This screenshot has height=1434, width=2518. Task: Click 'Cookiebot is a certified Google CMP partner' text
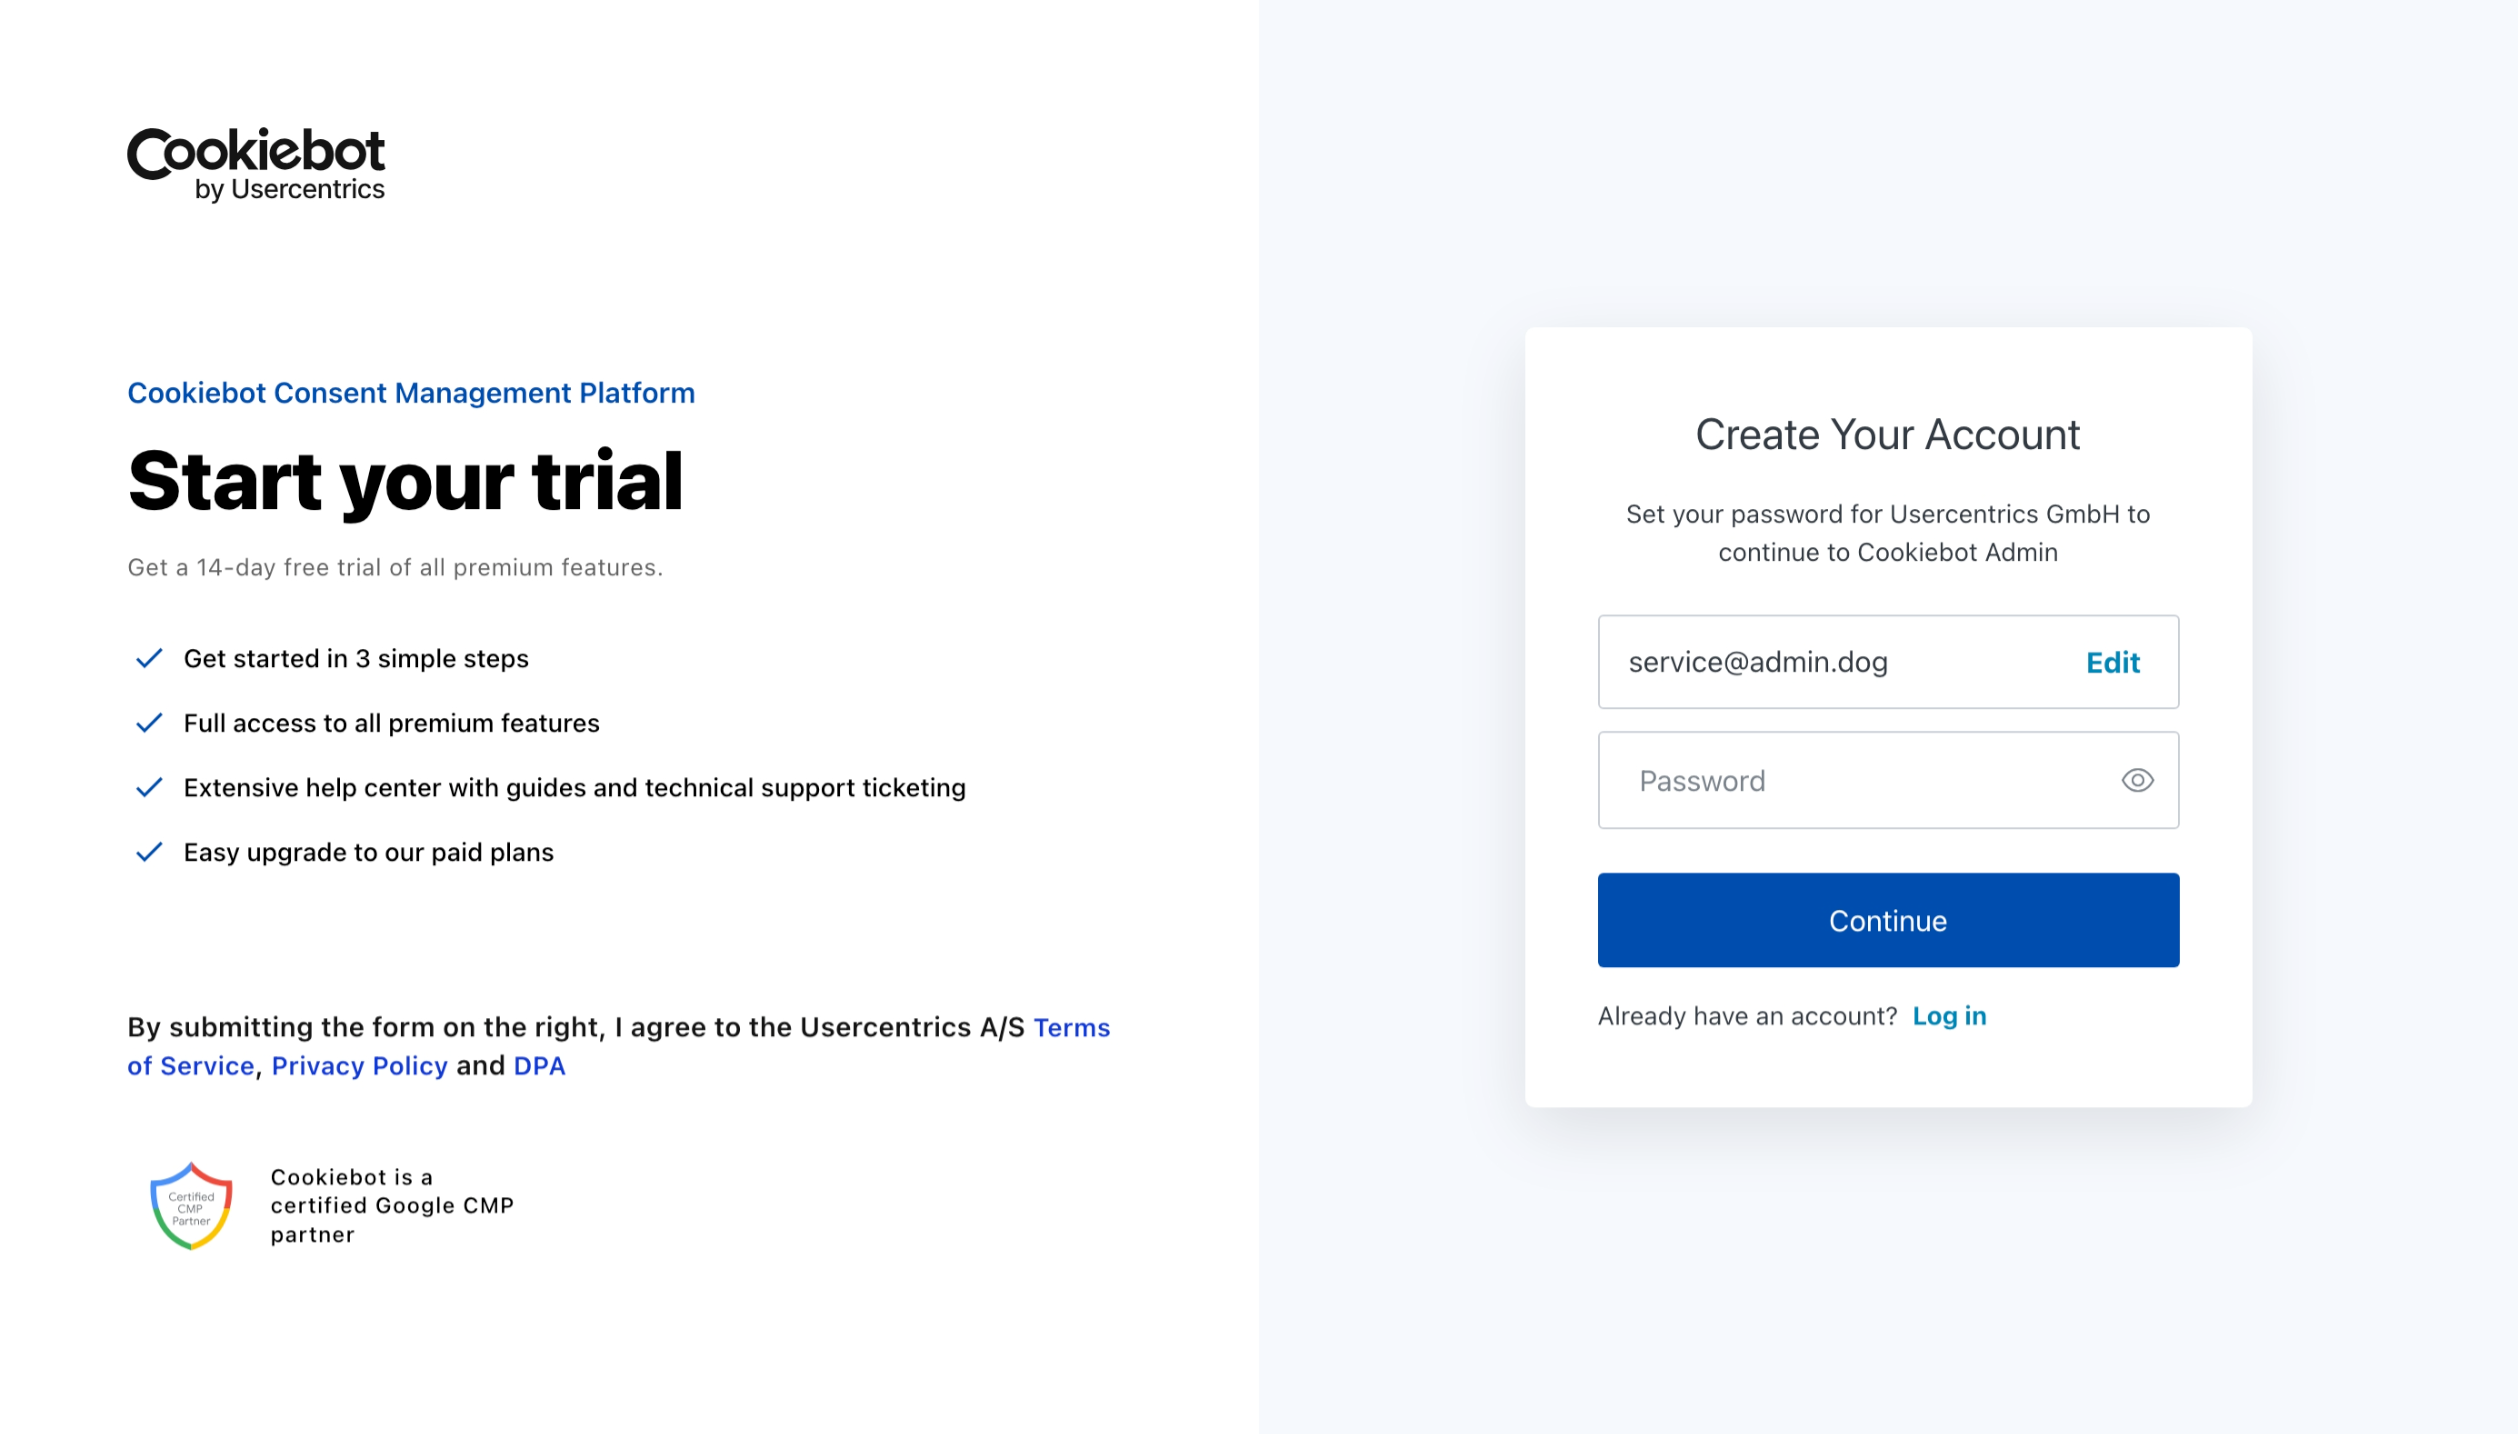pos(392,1206)
